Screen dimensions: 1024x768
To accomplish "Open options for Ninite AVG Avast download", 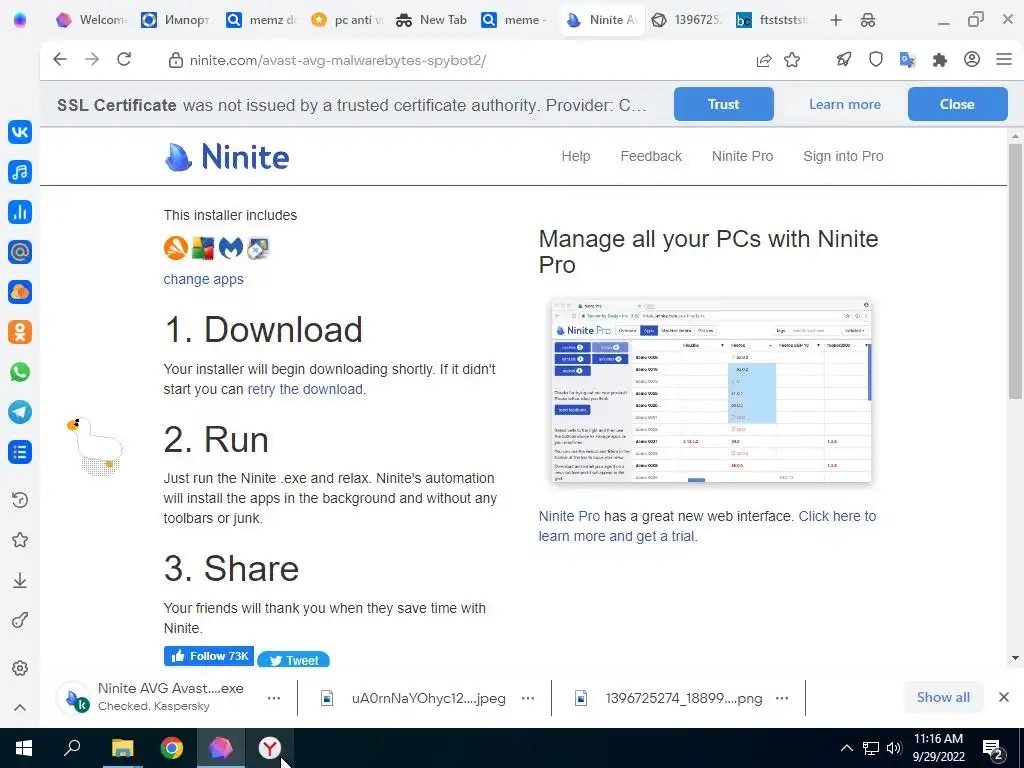I will coord(274,698).
